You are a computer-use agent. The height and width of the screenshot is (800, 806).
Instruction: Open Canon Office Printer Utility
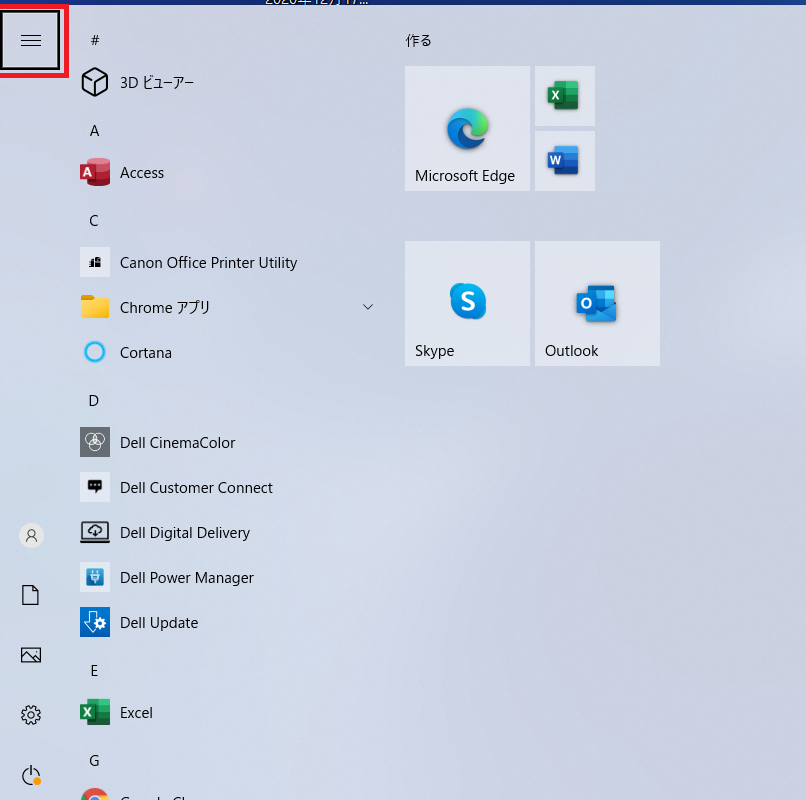[x=207, y=263]
